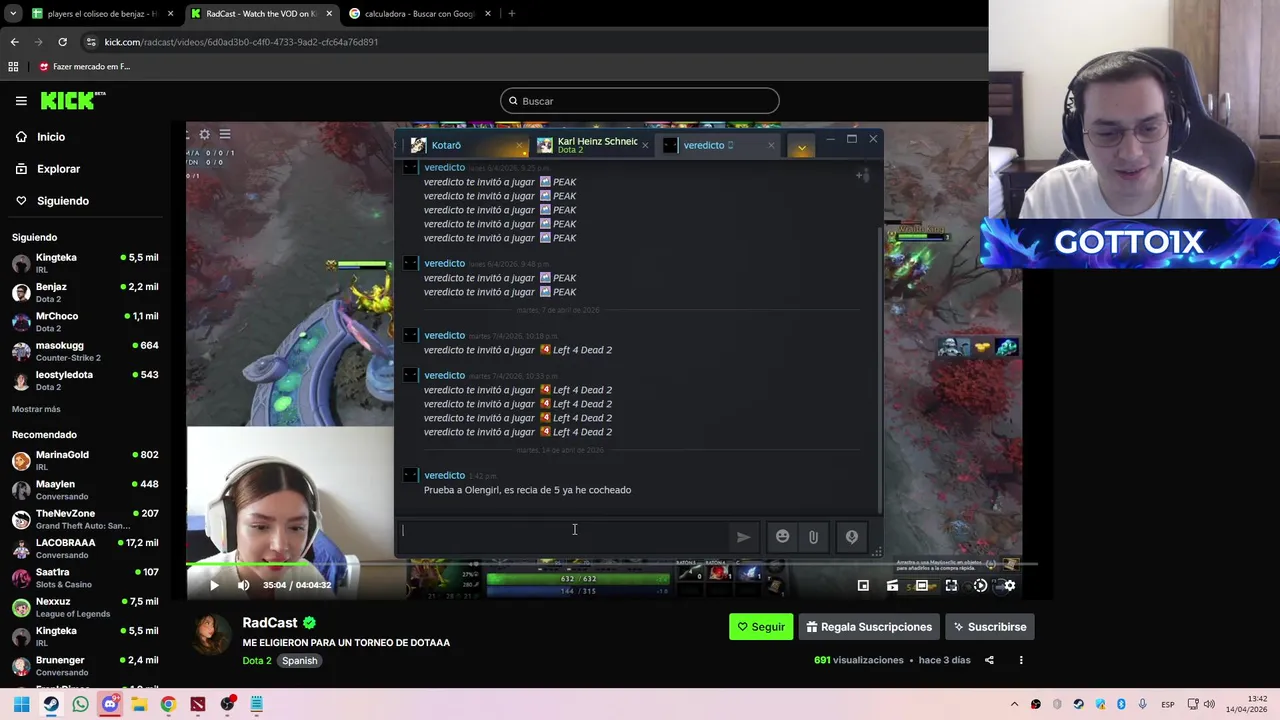This screenshot has width=1280, height=720.
Task: Close the Karl Heinz Schneider chat tab
Action: pyautogui.click(x=645, y=146)
